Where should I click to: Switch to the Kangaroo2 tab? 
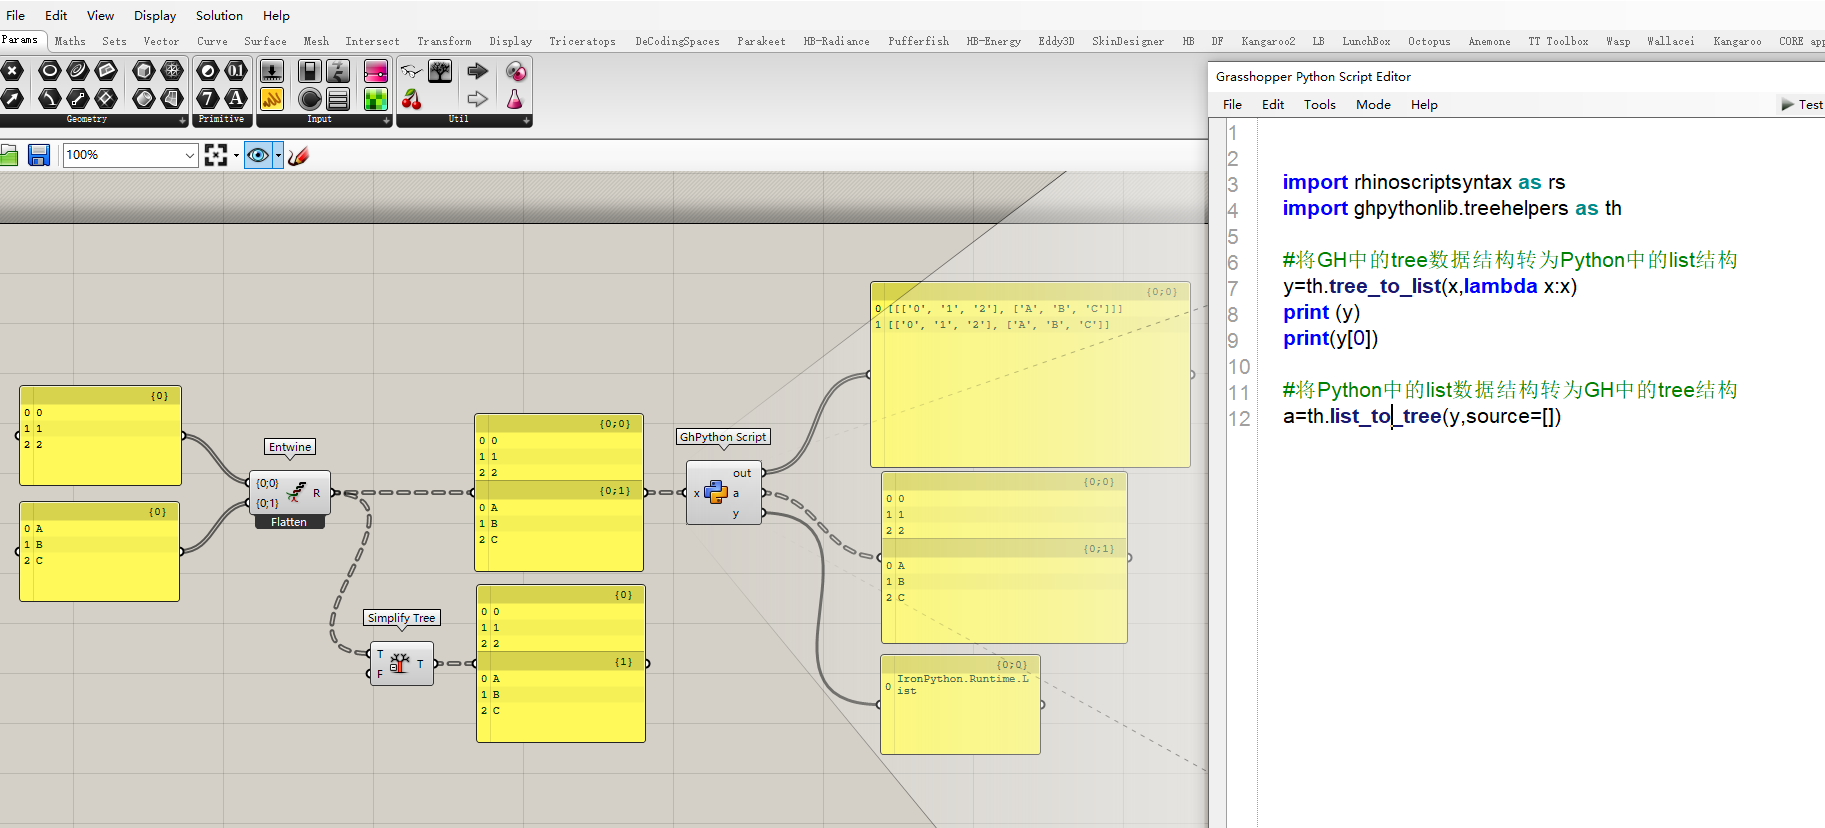[1268, 41]
